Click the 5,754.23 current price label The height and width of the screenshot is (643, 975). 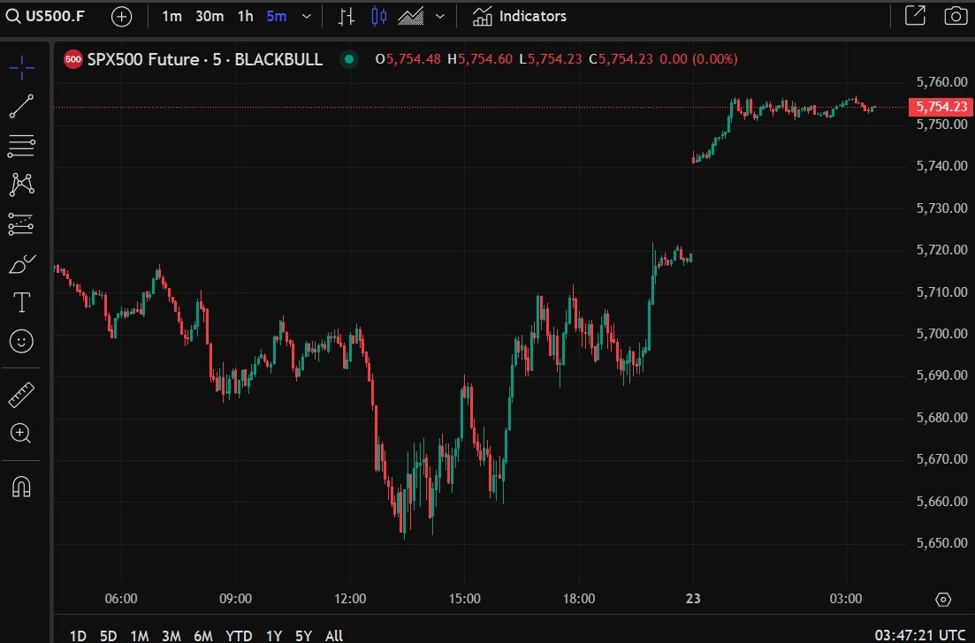pyautogui.click(x=939, y=107)
